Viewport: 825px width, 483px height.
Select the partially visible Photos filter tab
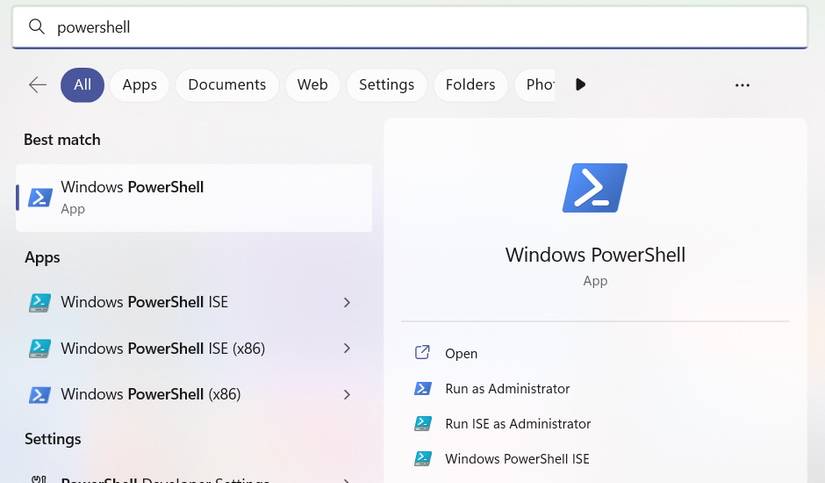[535, 85]
